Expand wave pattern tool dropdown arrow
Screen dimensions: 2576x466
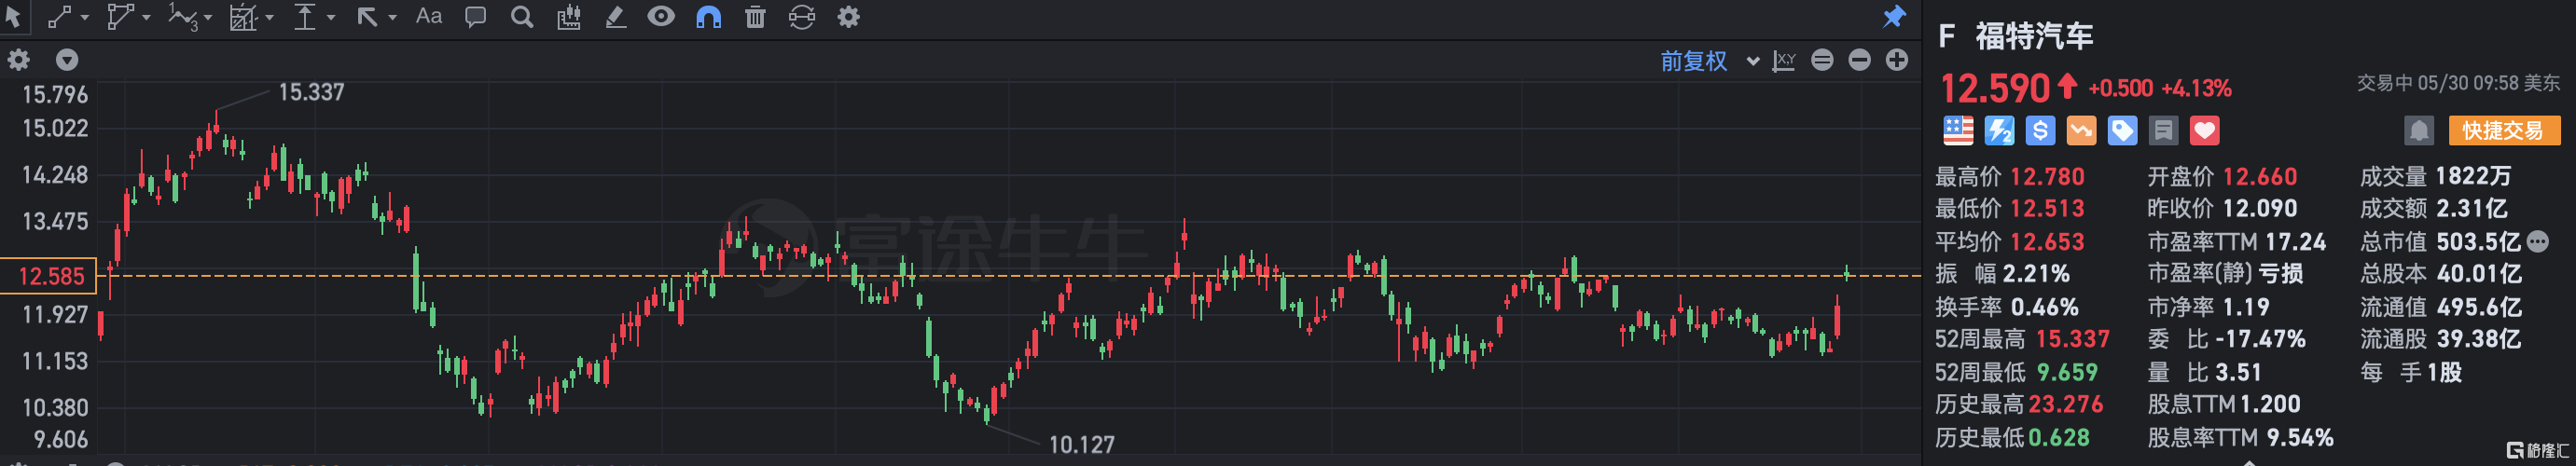pos(208,18)
